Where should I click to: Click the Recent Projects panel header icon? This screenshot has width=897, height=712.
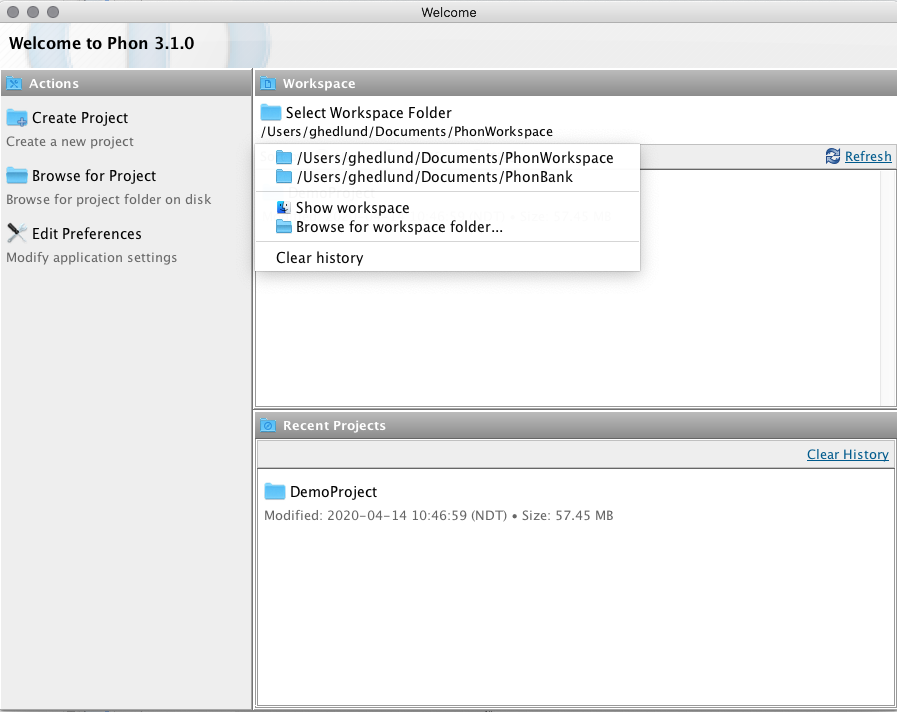click(x=267, y=426)
